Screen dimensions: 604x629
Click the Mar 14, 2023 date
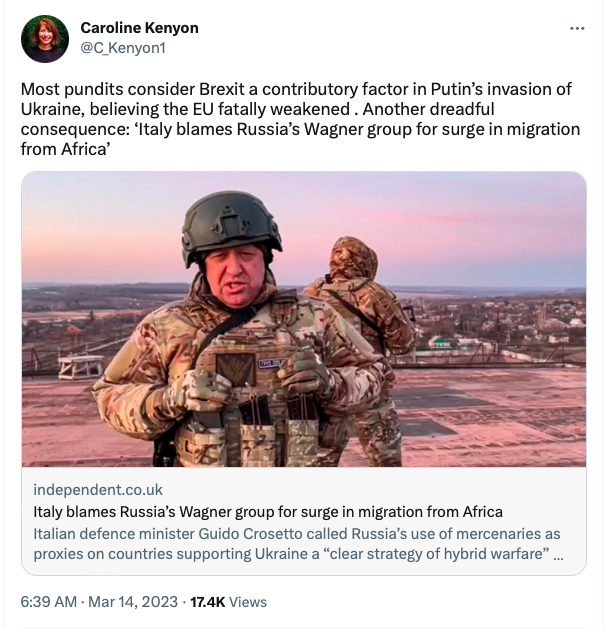pyautogui.click(x=133, y=602)
